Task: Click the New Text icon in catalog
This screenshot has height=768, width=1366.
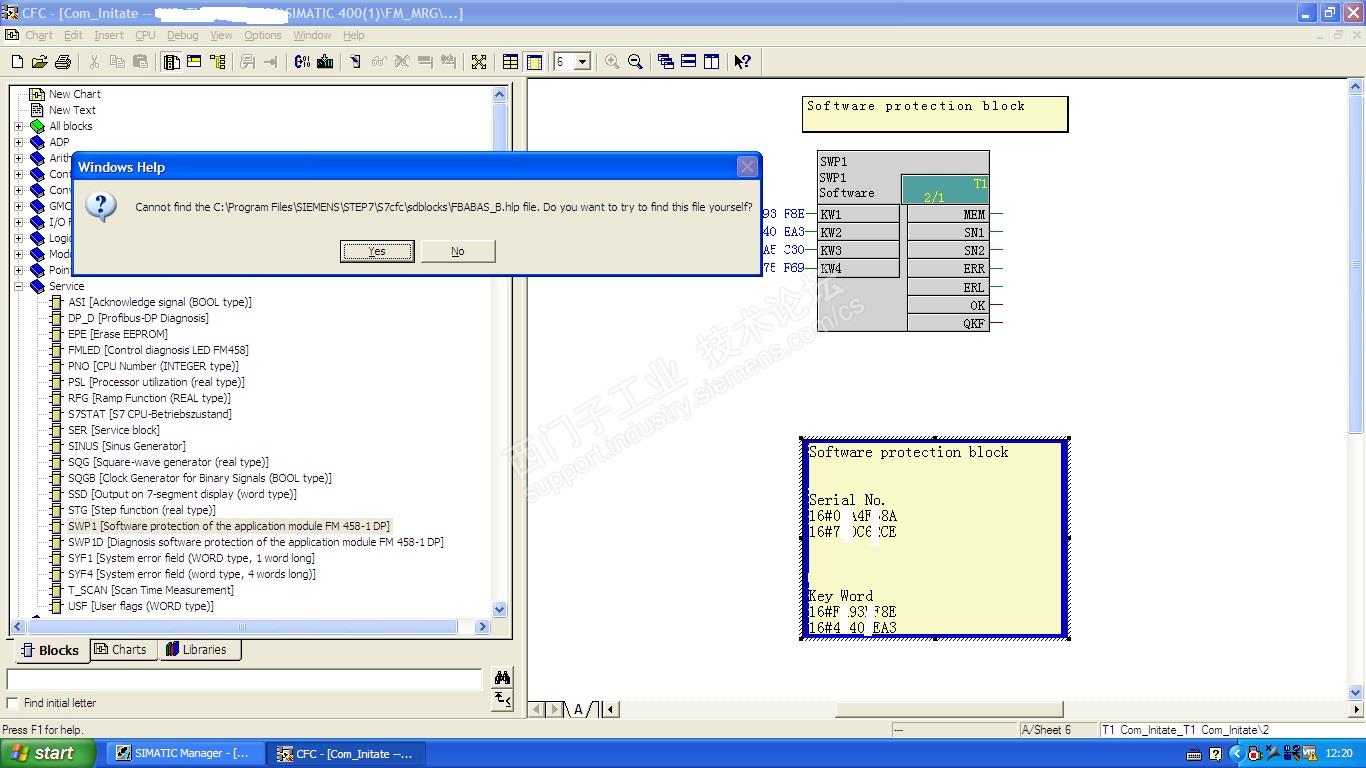Action: [37, 110]
